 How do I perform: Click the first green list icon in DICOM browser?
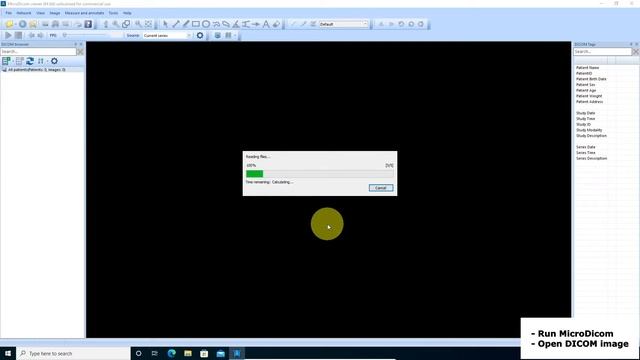pos(6,61)
